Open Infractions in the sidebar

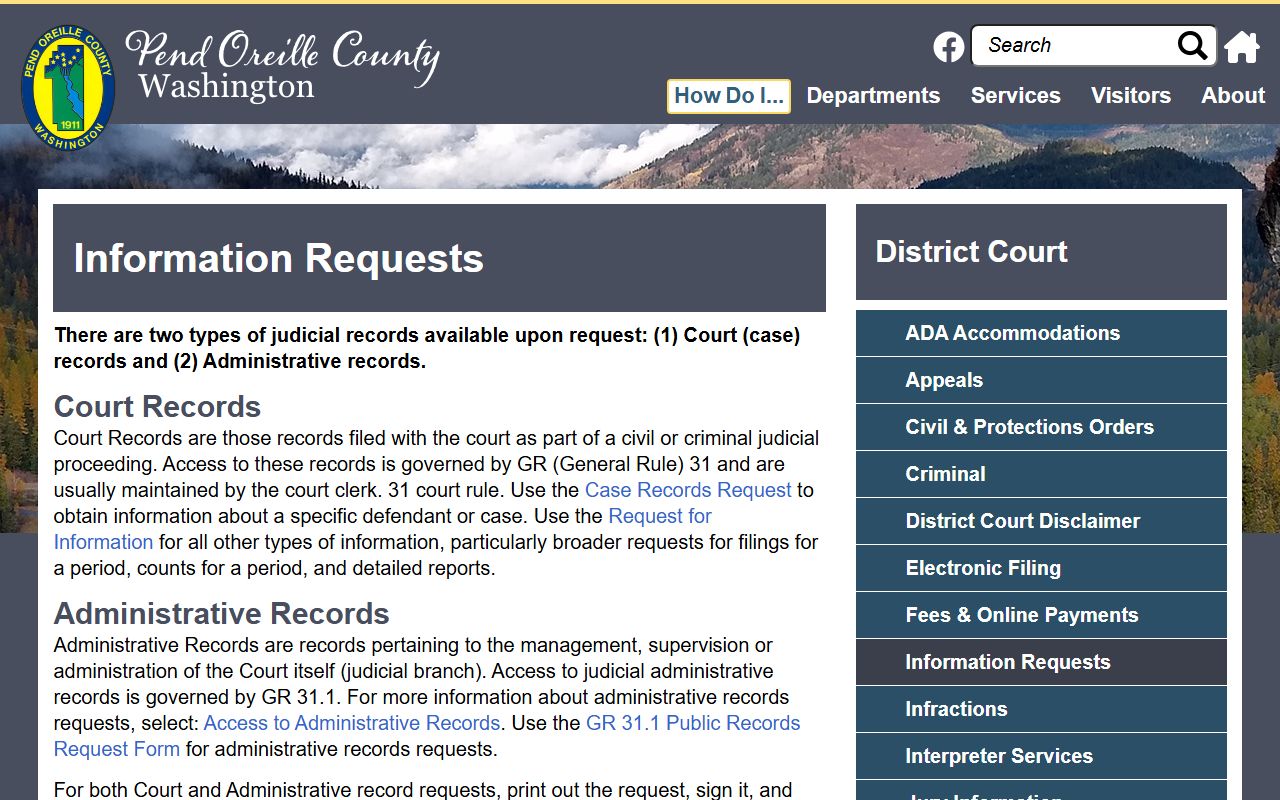tap(1041, 709)
